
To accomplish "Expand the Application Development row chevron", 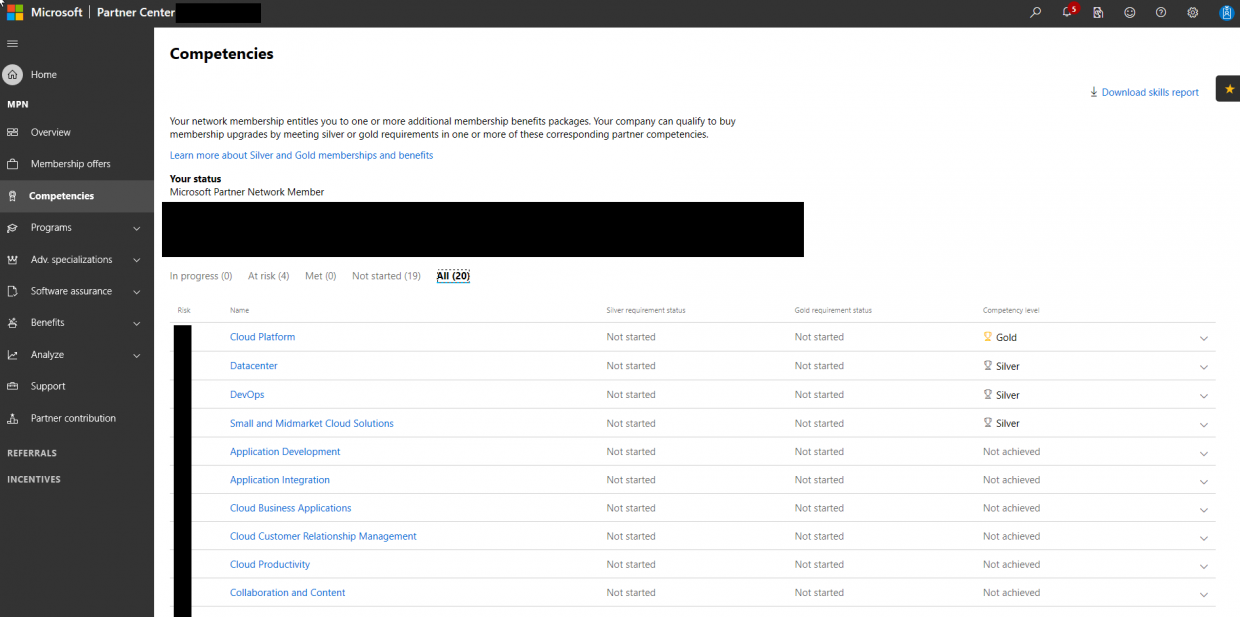I will pos(1204,453).
